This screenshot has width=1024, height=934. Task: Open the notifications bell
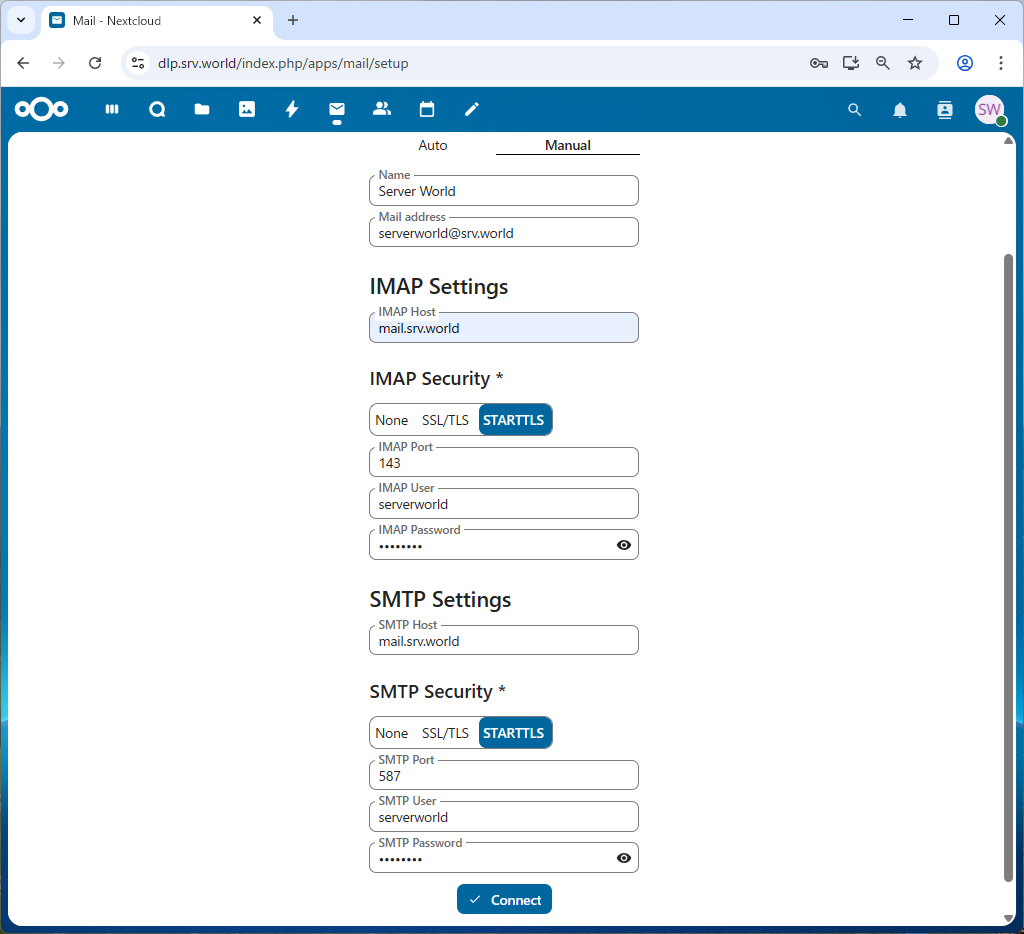900,110
